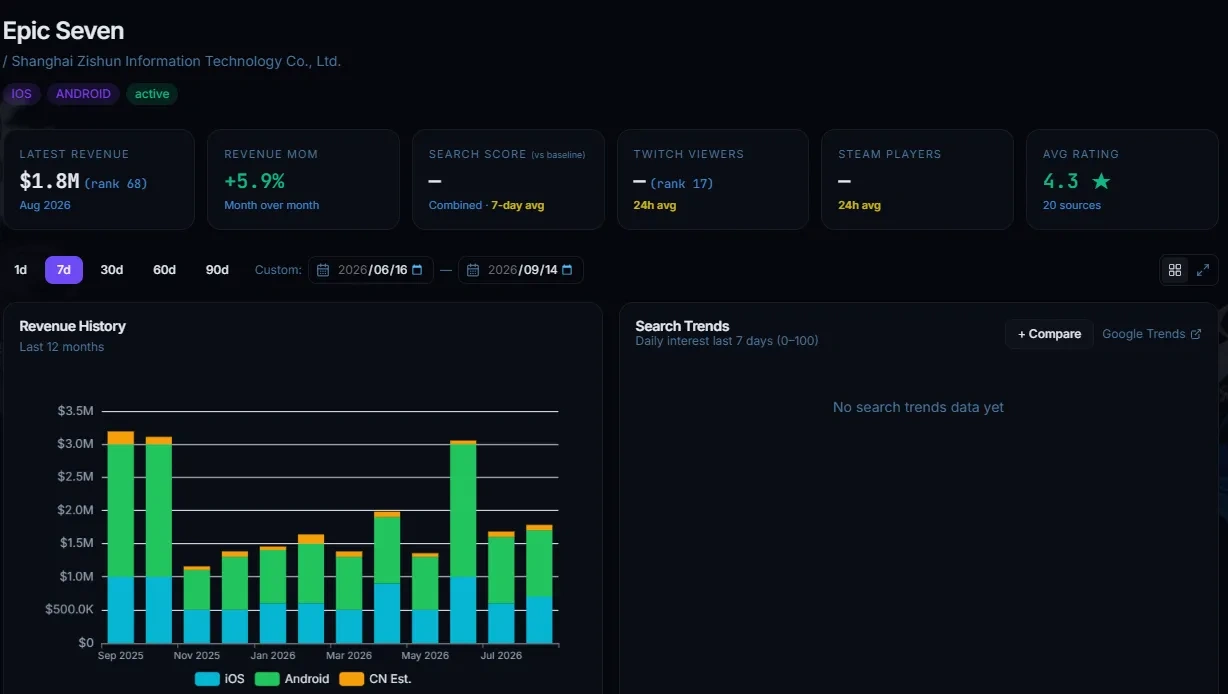The image size is (1228, 694).
Task: Open the start date calendar picker icon
Action: [416, 270]
